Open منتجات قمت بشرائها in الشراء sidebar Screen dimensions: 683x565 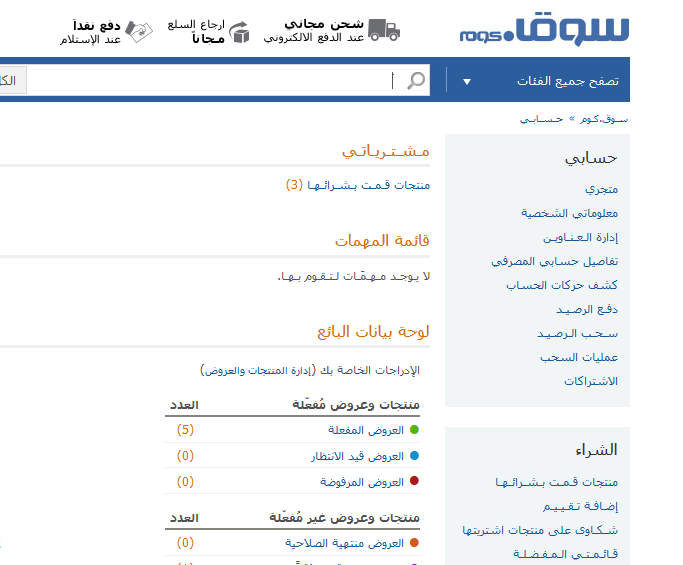[x=556, y=482]
